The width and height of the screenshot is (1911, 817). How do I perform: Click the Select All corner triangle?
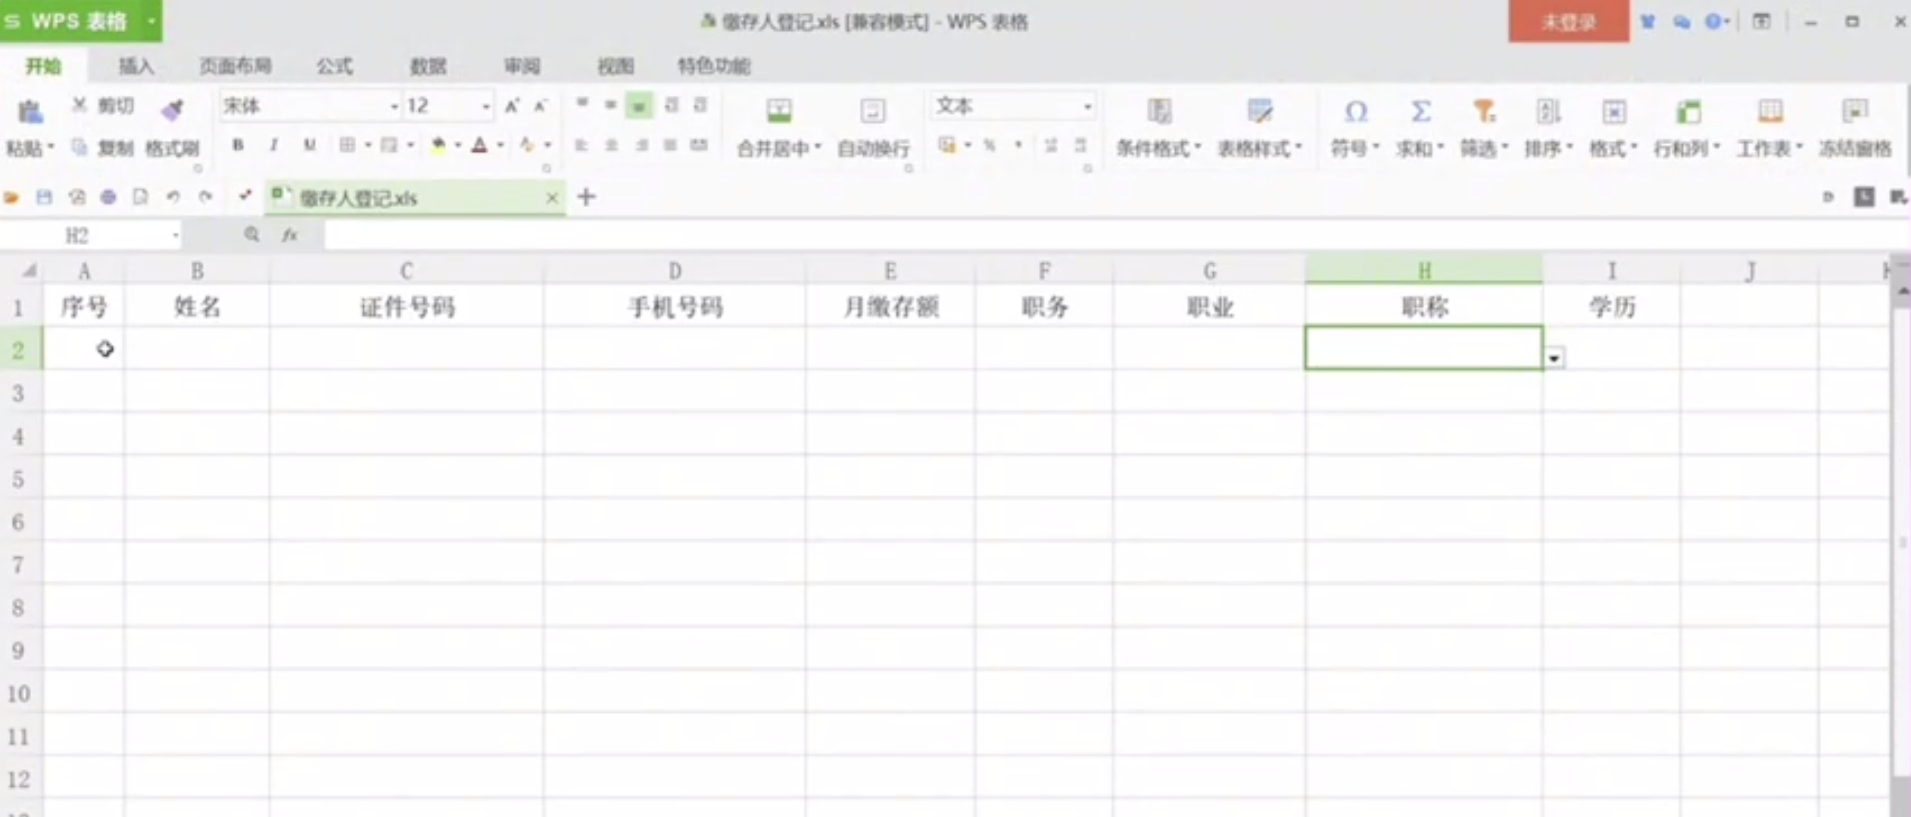pos(29,270)
